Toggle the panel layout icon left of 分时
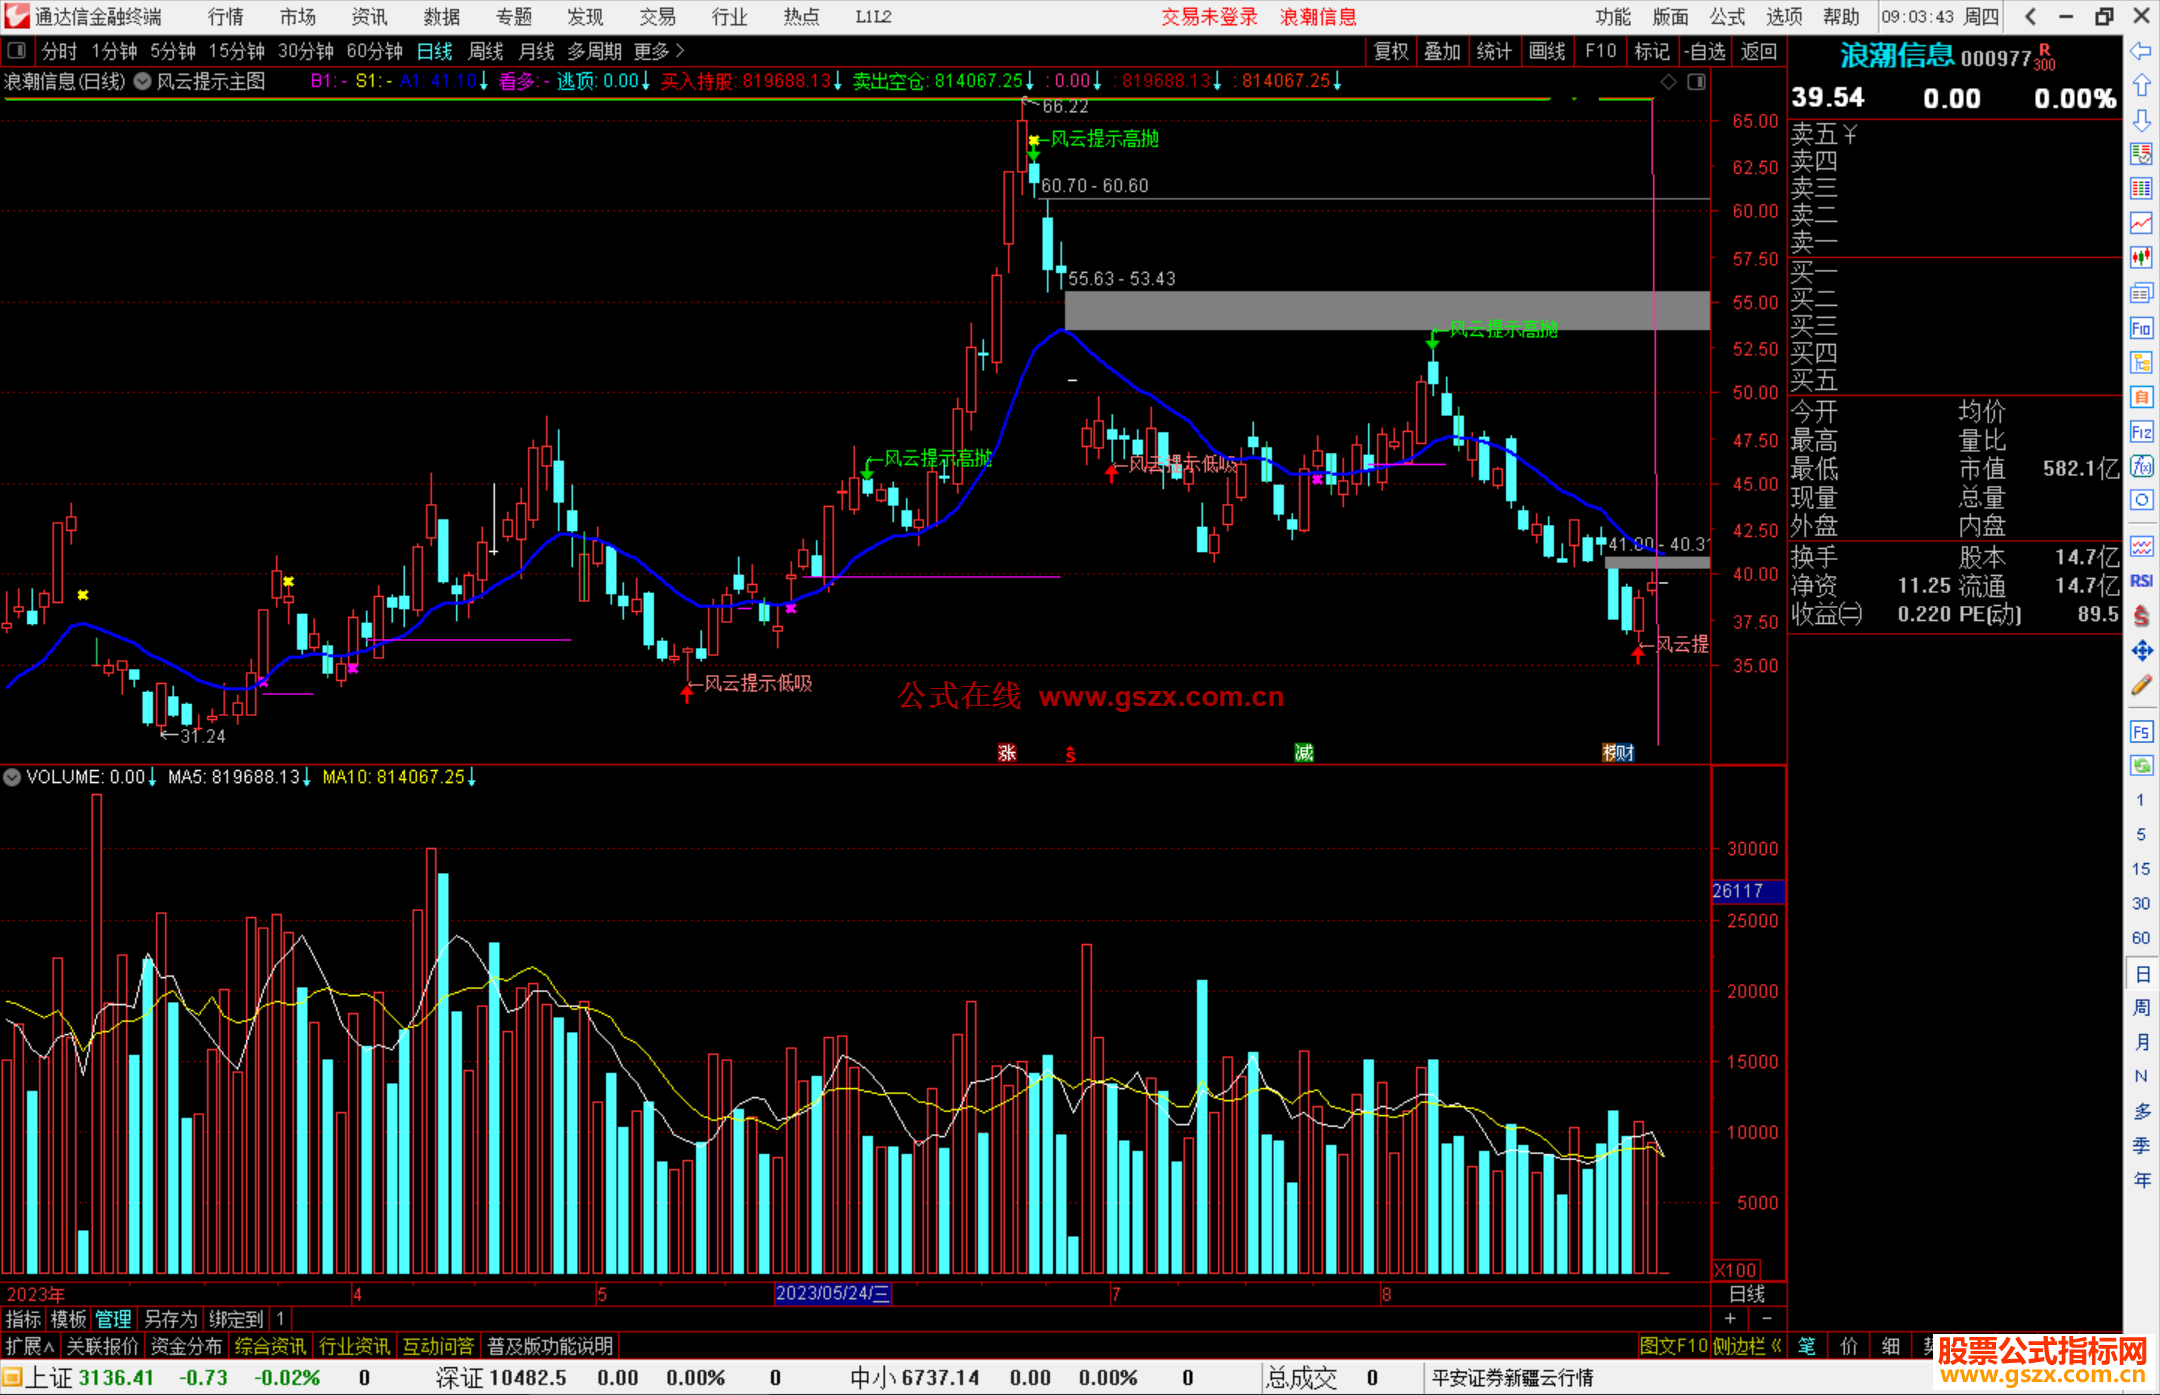Viewport: 2160px width, 1395px height. coord(15,51)
